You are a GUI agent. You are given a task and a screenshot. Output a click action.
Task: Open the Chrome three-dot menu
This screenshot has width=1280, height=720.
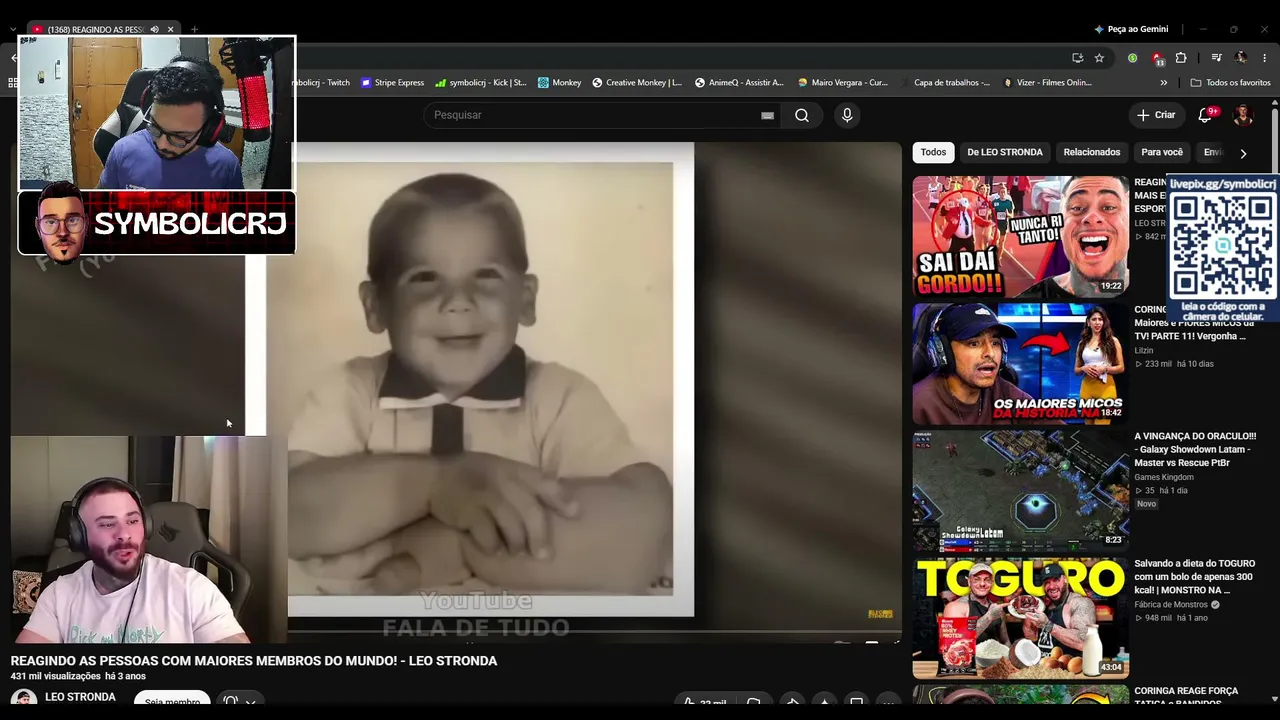(1265, 58)
